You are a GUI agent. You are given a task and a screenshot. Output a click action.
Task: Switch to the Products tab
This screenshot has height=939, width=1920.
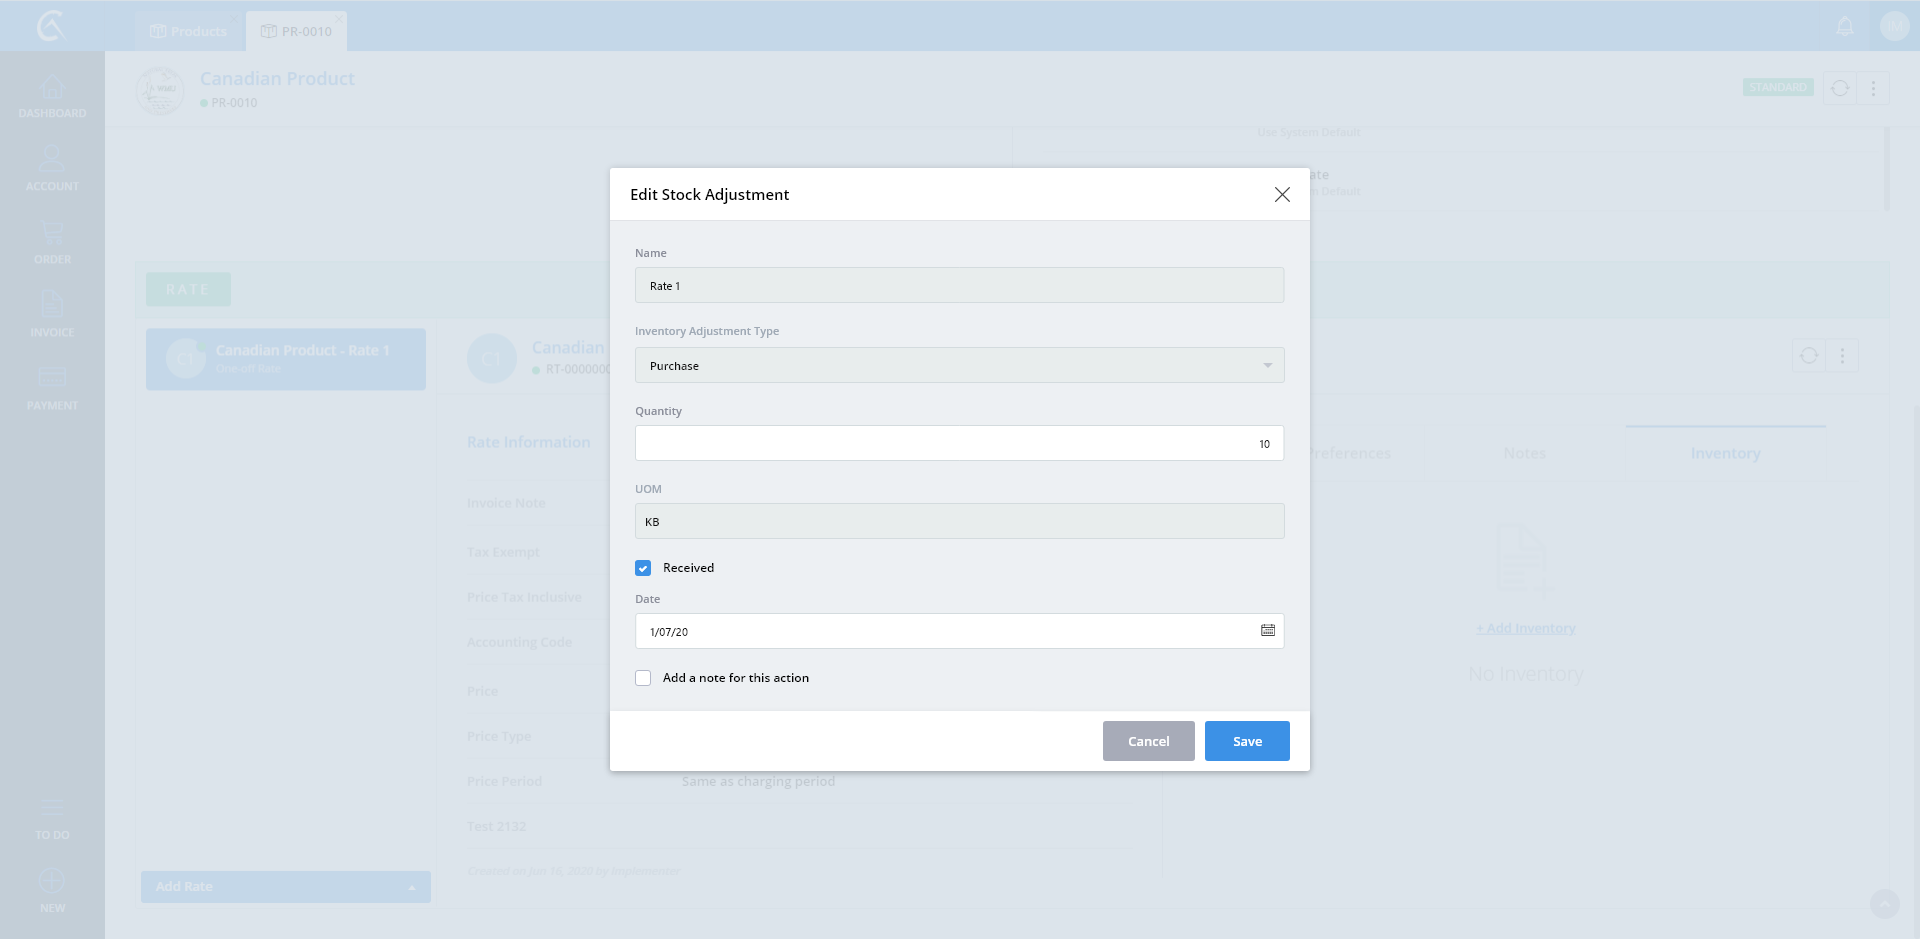(x=189, y=32)
